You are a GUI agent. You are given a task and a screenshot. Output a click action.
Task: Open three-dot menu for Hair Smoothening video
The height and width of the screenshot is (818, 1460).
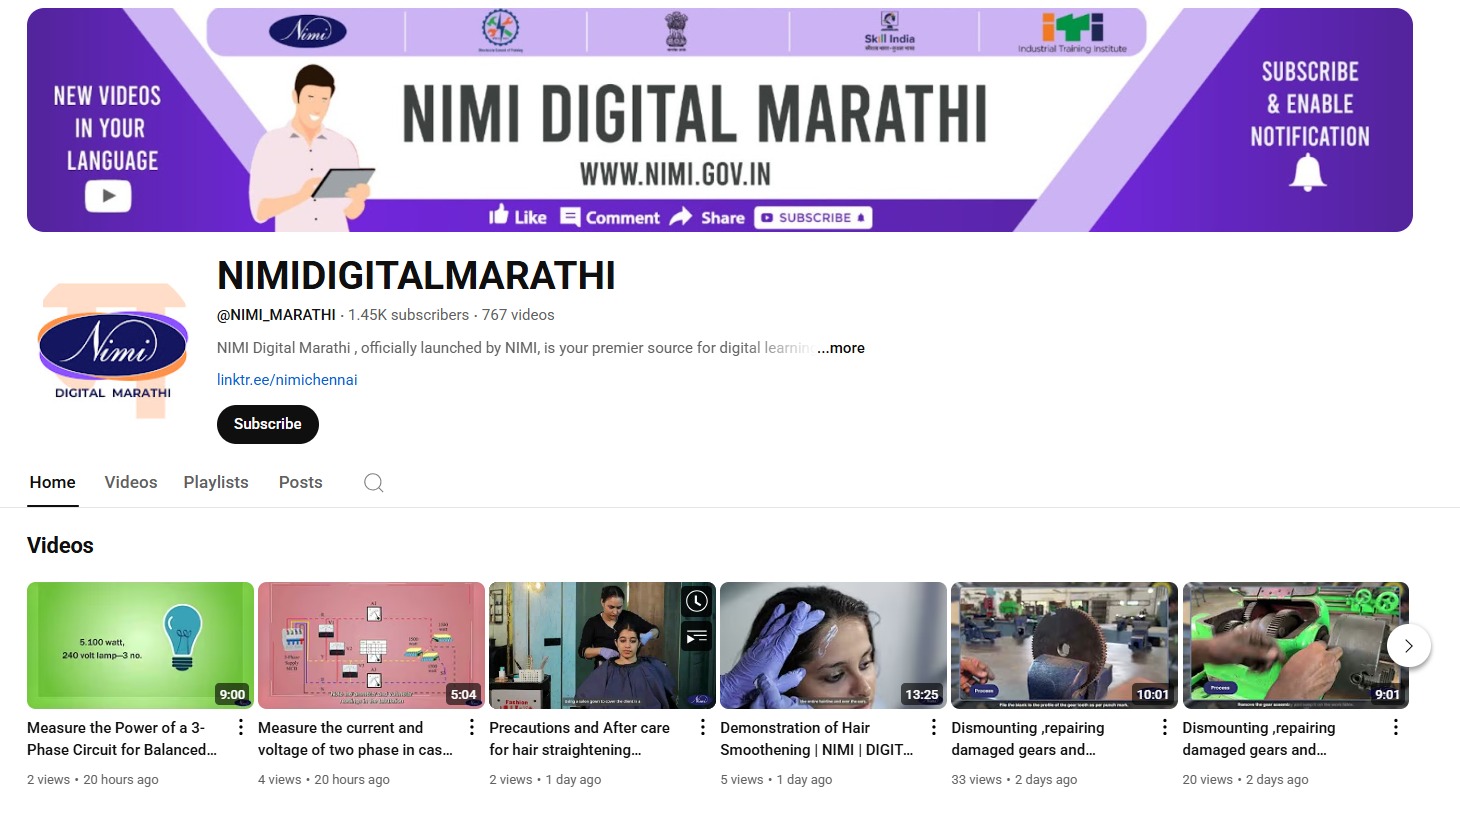[x=934, y=727]
